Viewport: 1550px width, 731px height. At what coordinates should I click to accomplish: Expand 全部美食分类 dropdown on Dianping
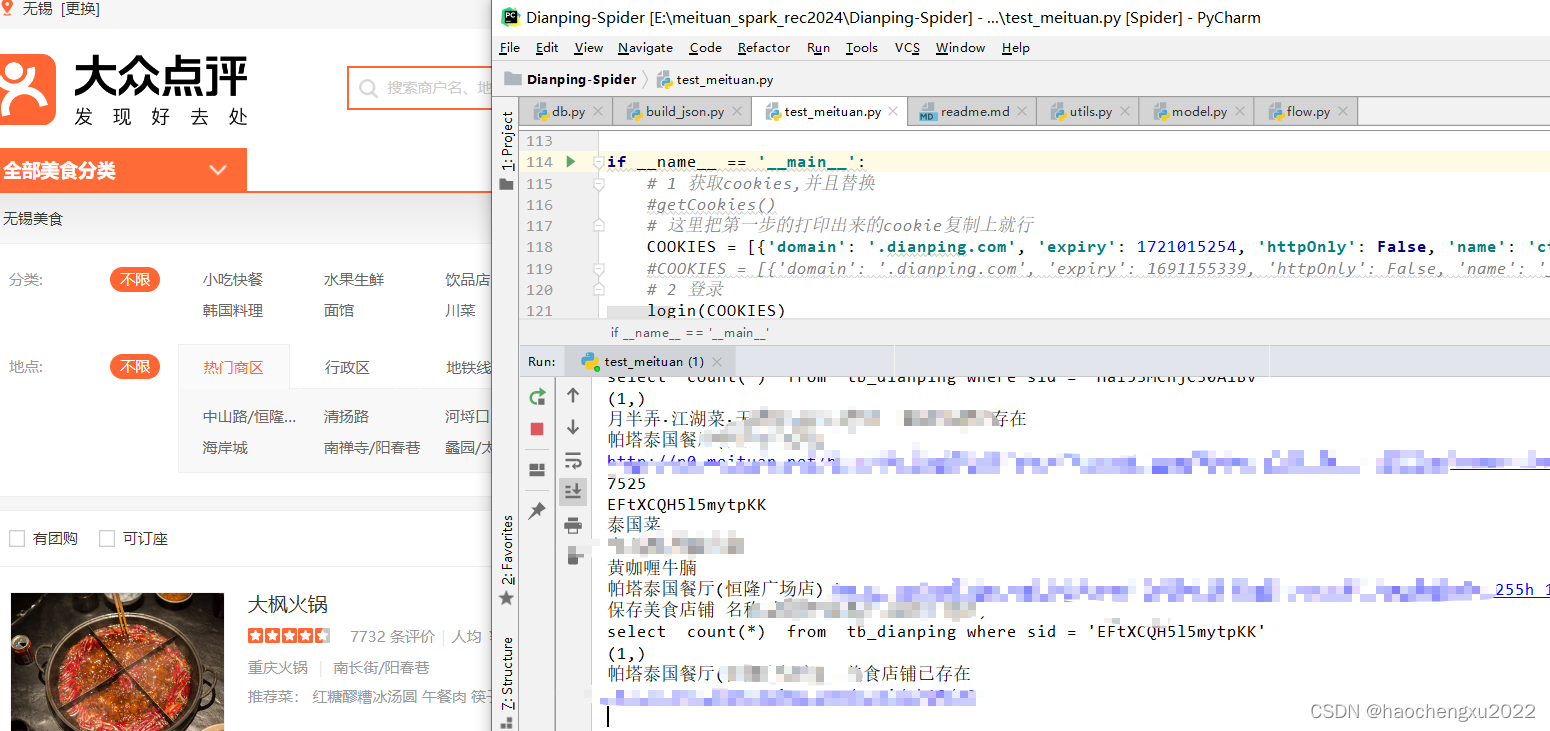218,170
